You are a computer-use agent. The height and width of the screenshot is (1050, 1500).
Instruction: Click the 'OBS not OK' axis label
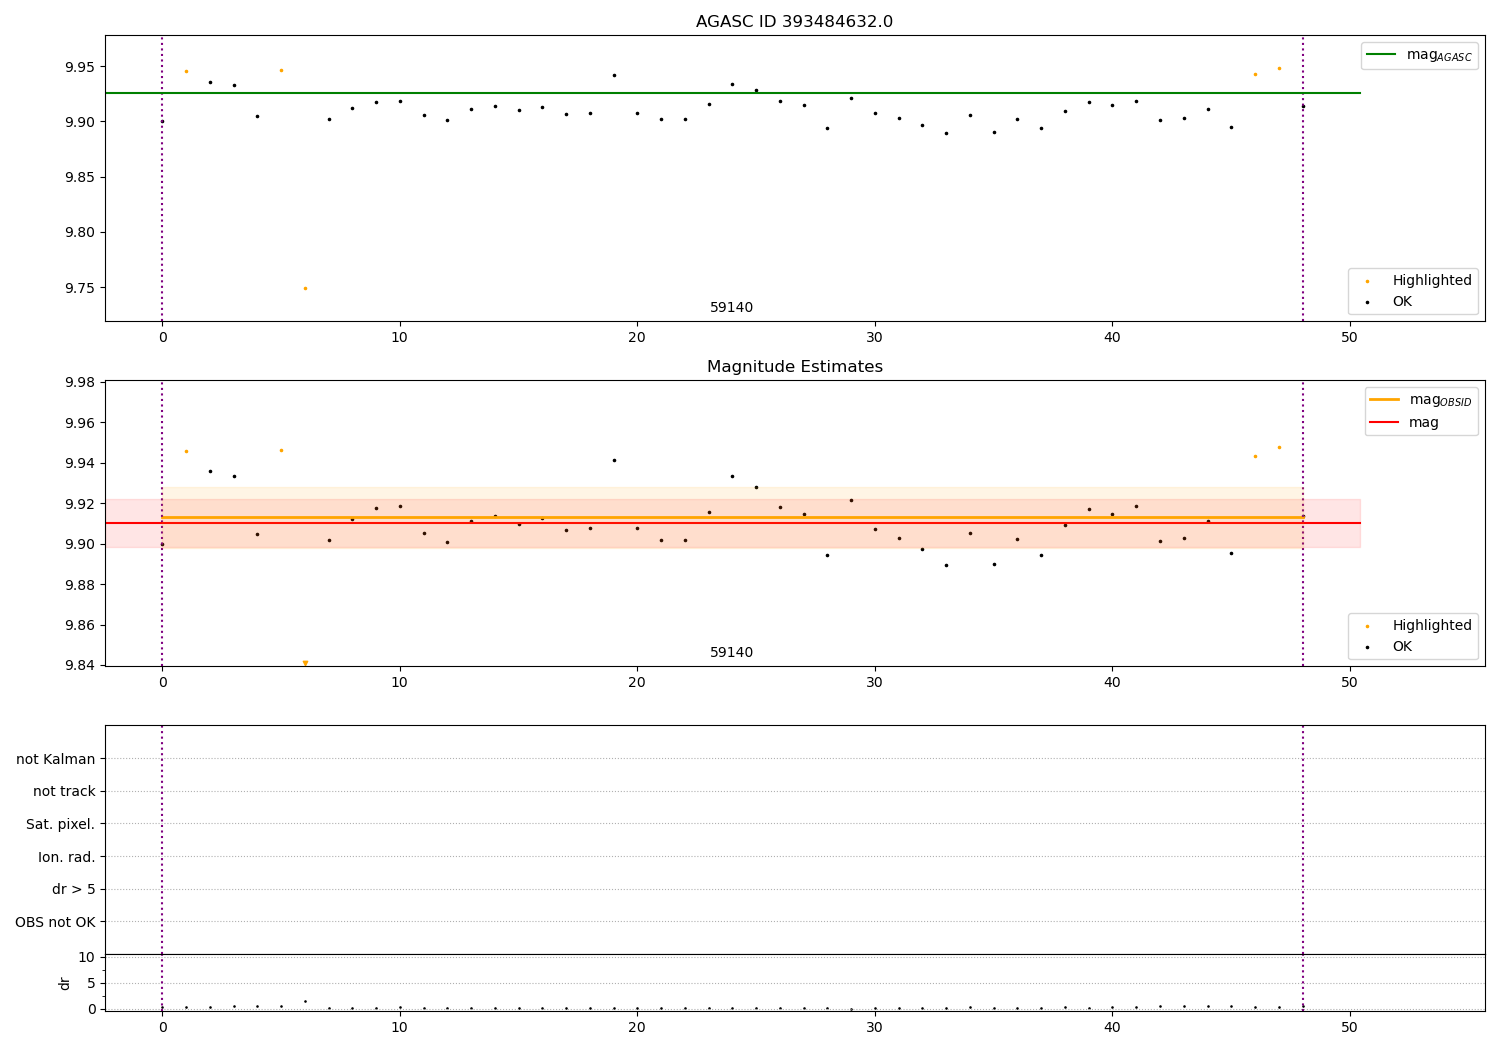(x=56, y=922)
